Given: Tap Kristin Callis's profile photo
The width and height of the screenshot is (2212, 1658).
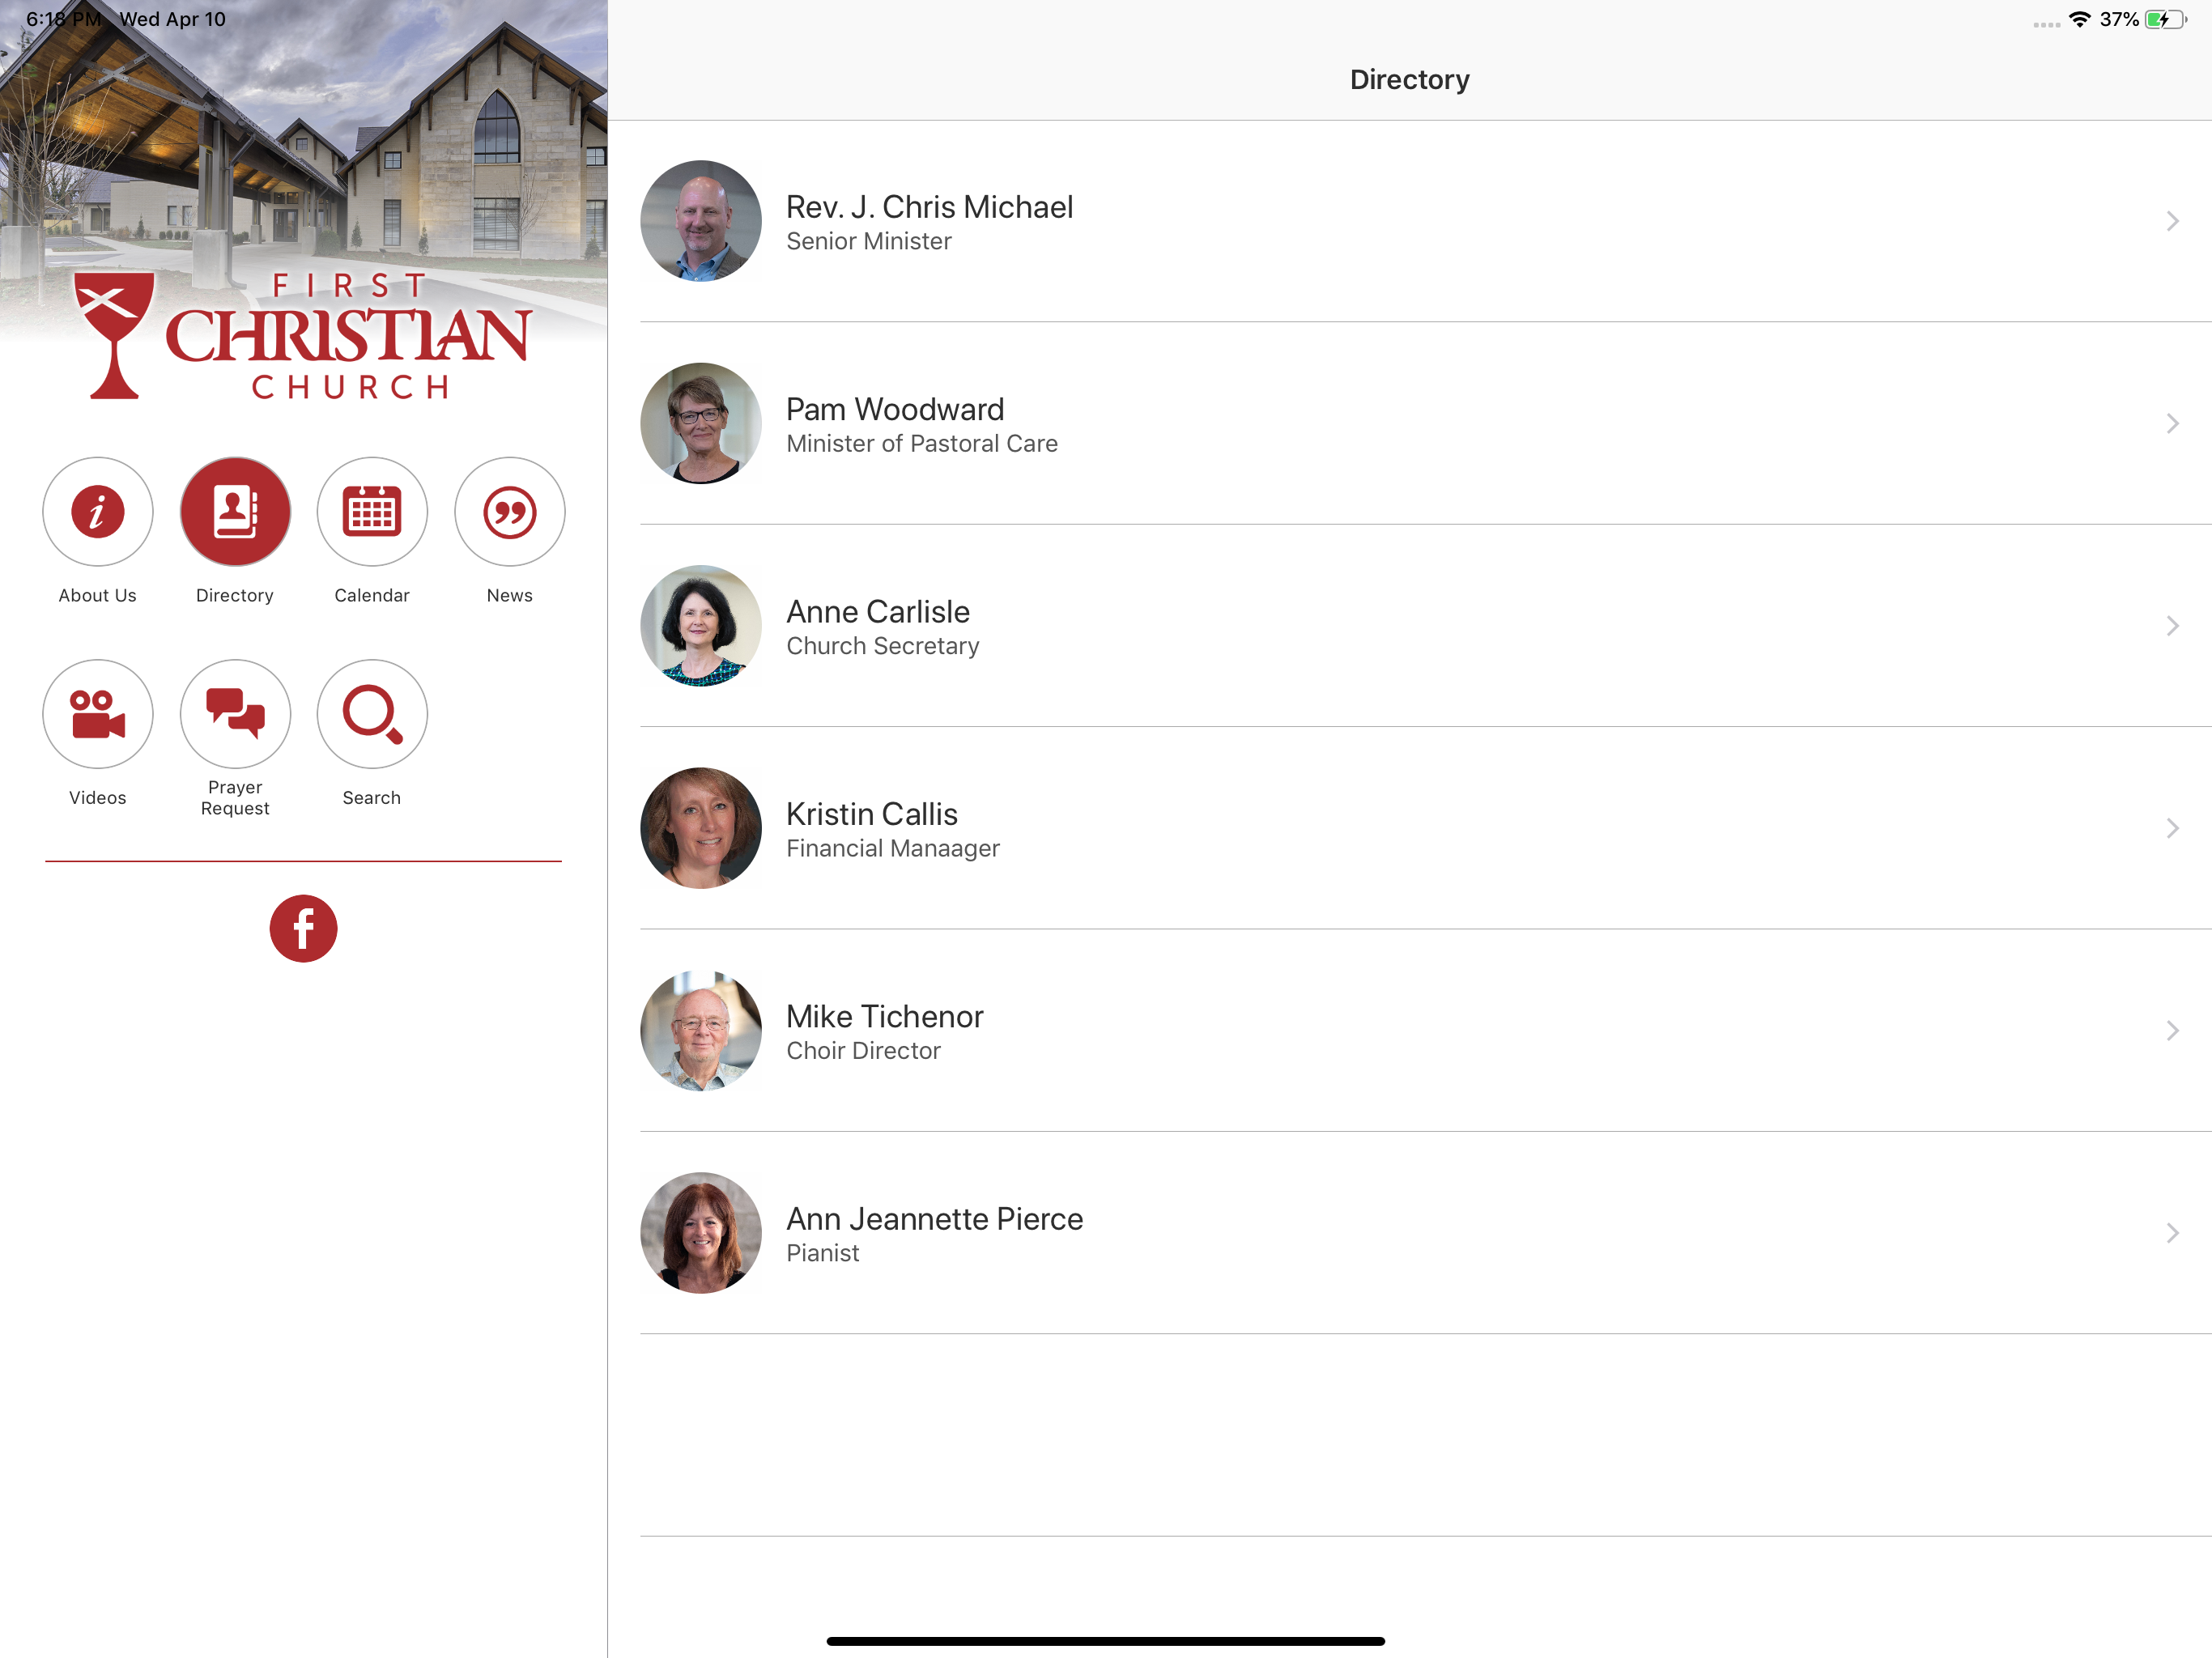Looking at the screenshot, I should (x=701, y=828).
